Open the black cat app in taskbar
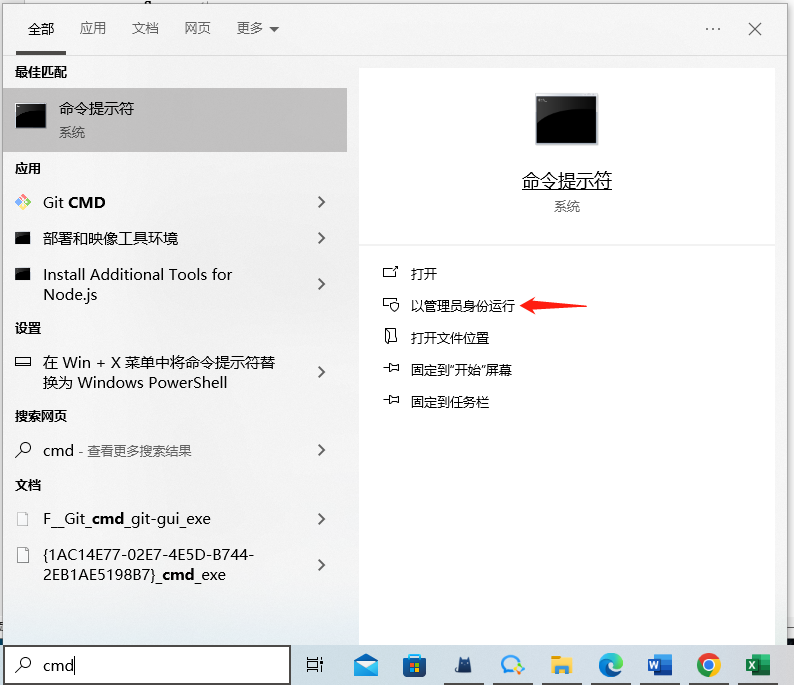The width and height of the screenshot is (794, 685). click(x=463, y=665)
